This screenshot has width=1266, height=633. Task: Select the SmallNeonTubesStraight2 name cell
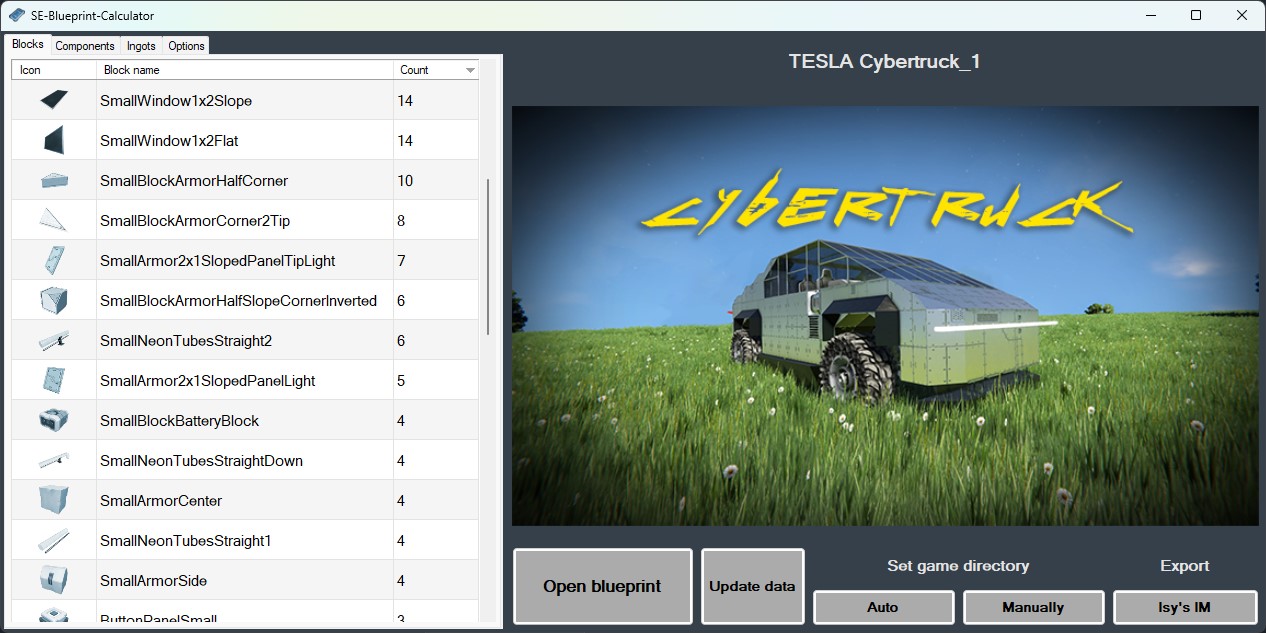click(245, 340)
